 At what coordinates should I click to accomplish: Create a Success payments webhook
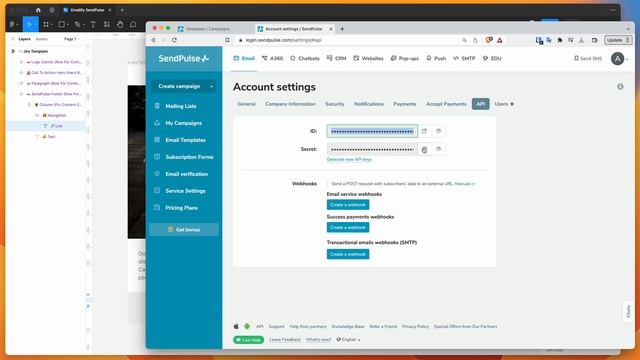[x=348, y=227]
